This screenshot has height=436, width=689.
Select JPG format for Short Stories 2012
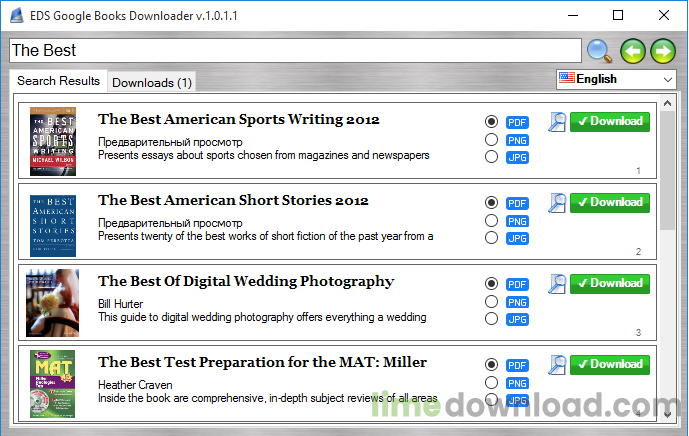point(491,238)
